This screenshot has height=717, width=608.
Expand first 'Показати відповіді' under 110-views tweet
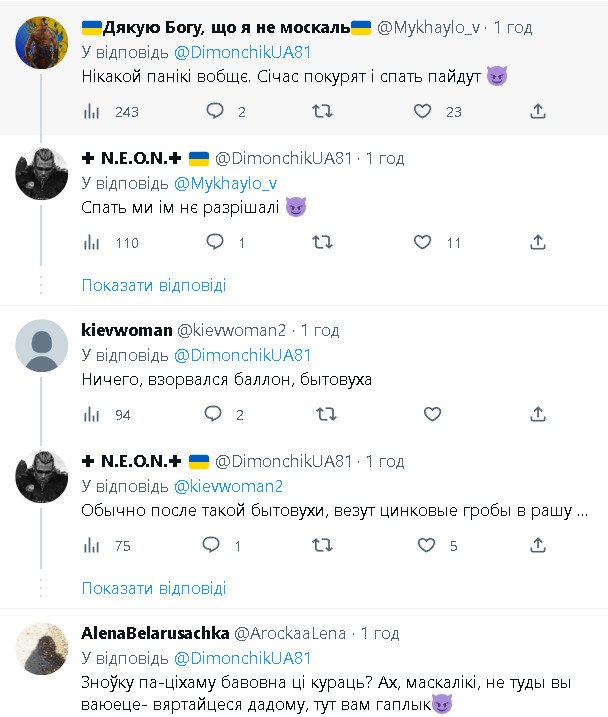click(154, 285)
